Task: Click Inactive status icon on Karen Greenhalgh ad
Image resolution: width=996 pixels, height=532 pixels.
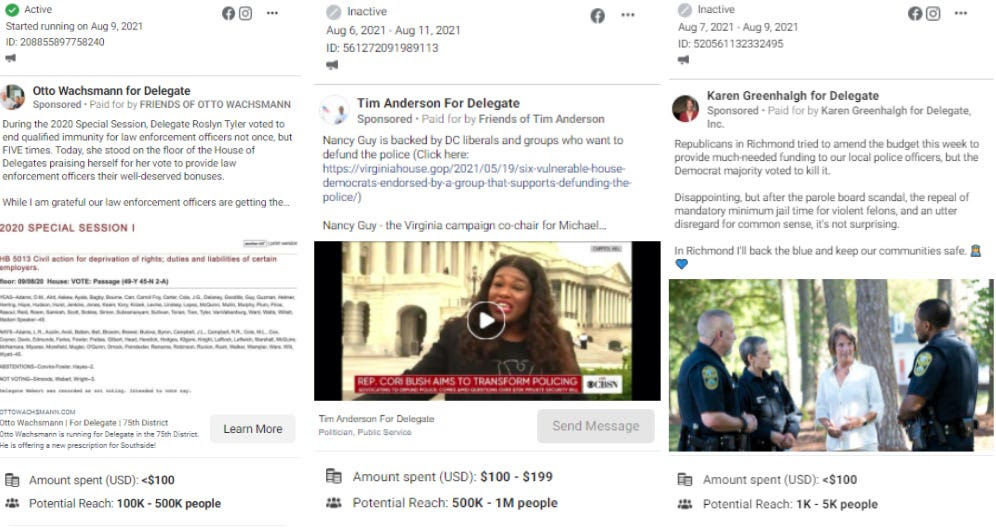Action: pos(685,10)
